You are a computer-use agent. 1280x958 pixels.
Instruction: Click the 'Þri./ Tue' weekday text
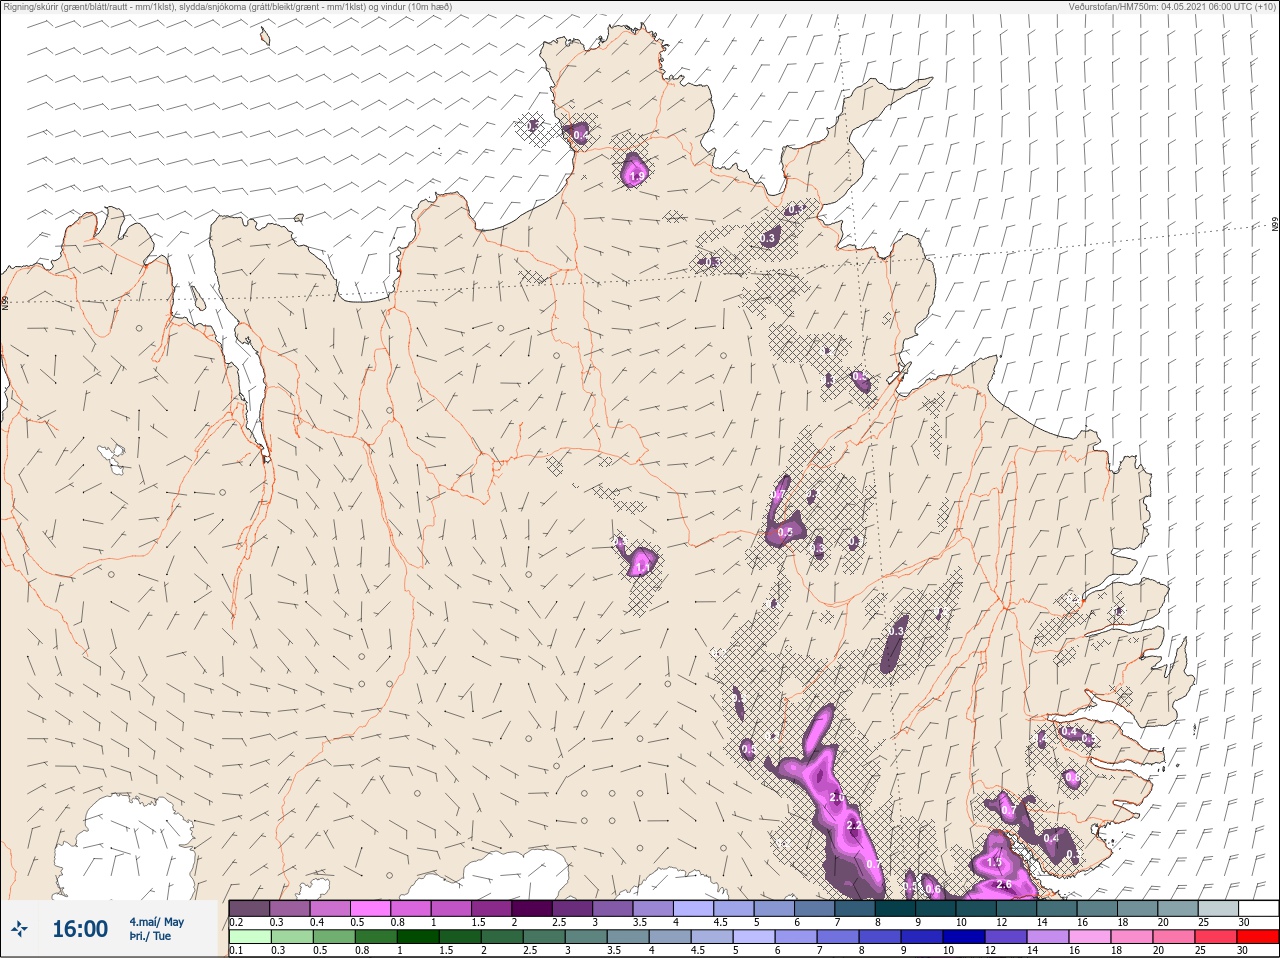(150, 936)
